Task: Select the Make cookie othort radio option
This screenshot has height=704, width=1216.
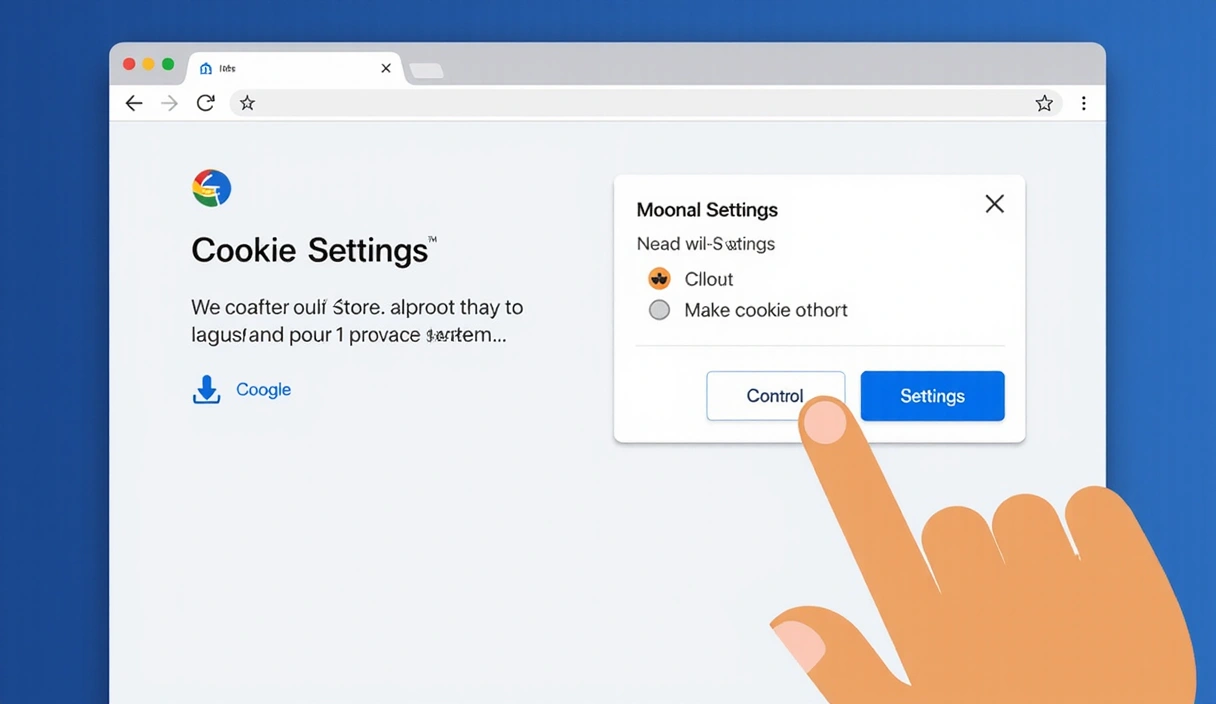Action: tap(659, 310)
